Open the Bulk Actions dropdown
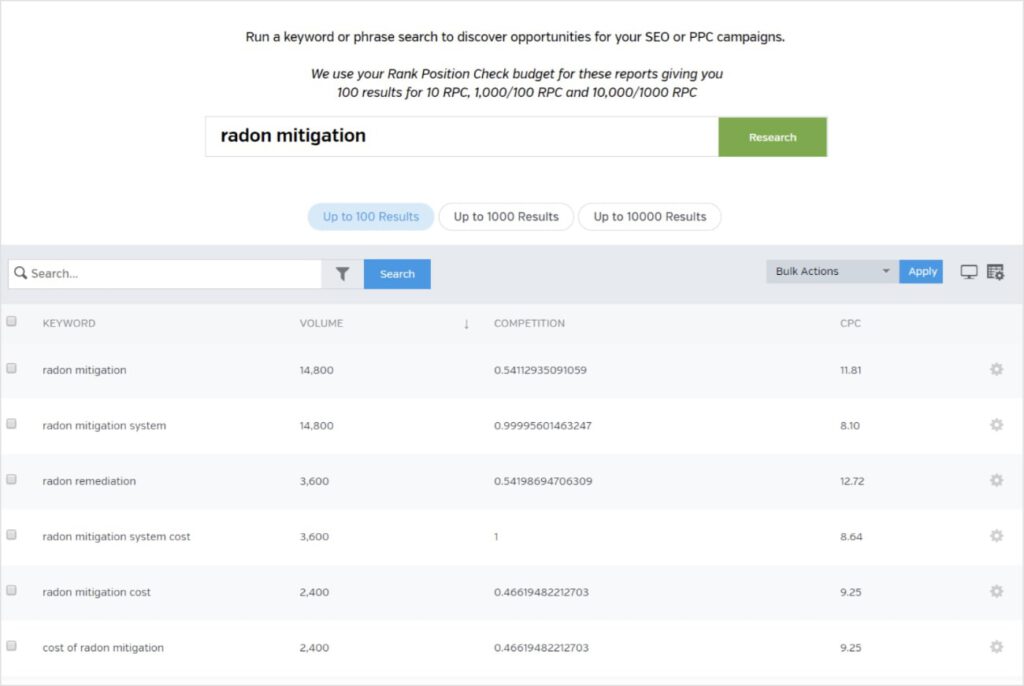Image resolution: width=1024 pixels, height=686 pixels. [830, 271]
